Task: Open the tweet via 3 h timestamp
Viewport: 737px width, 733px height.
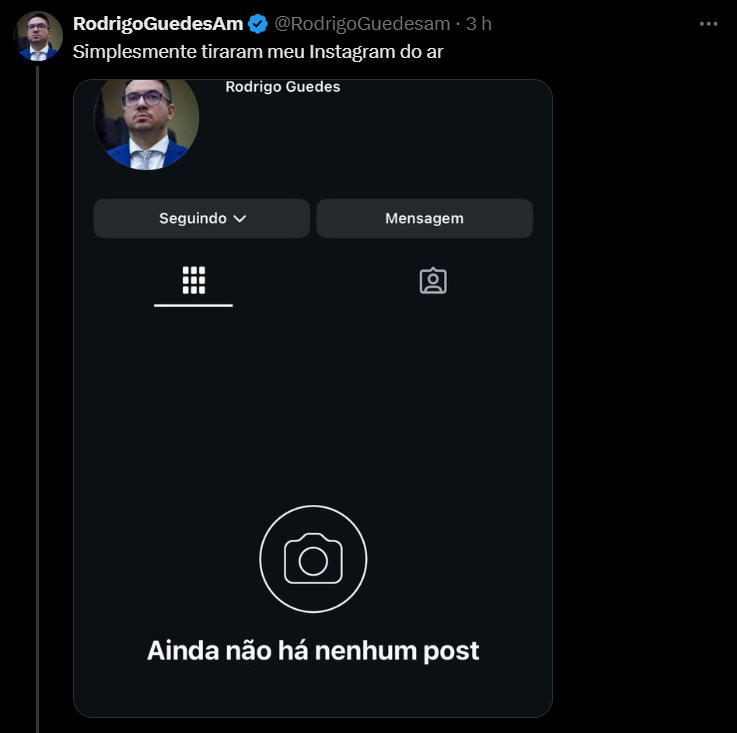Action: tap(479, 24)
